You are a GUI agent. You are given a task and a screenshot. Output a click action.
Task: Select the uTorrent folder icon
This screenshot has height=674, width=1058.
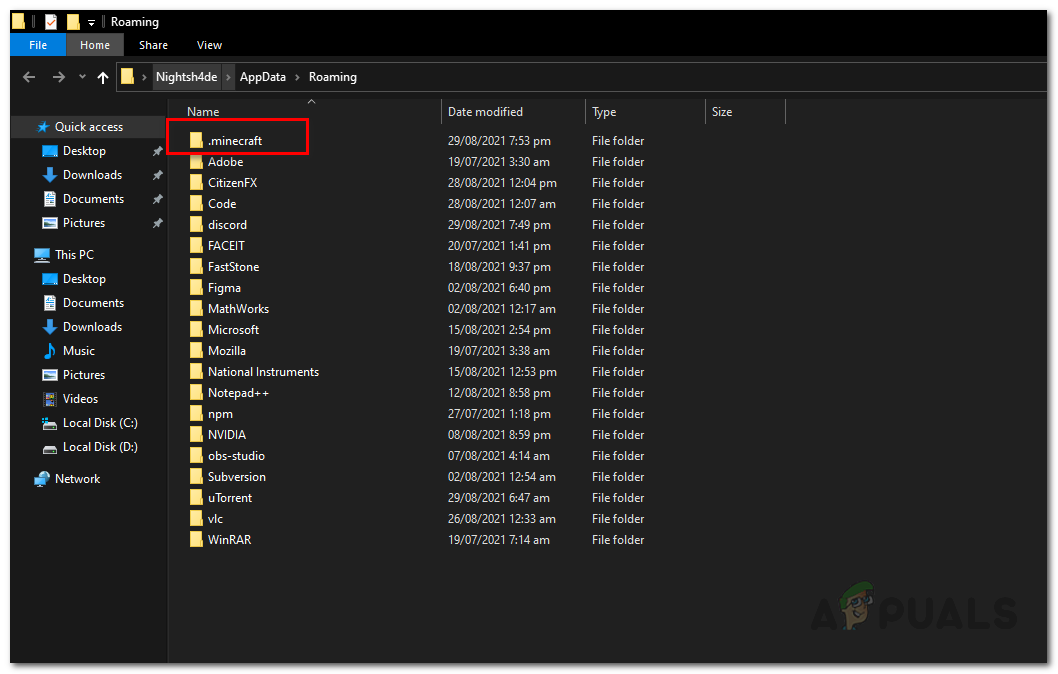coord(196,497)
